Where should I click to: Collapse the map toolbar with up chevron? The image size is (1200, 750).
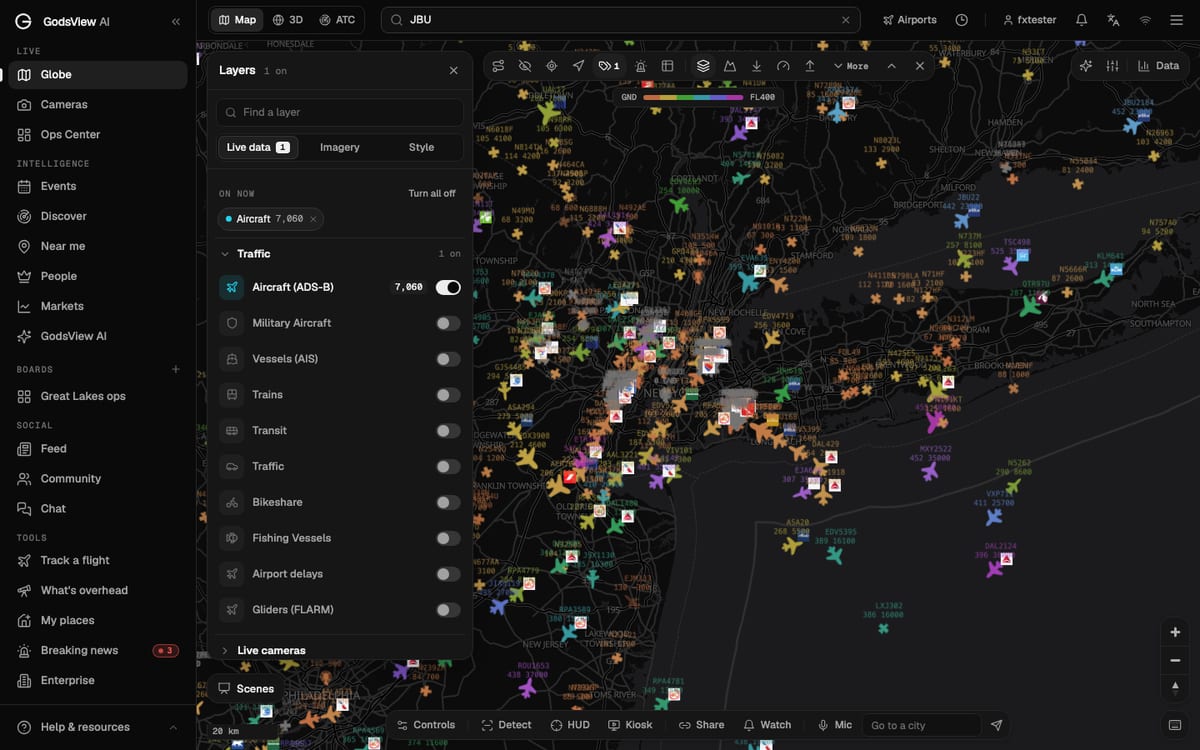[x=891, y=66]
